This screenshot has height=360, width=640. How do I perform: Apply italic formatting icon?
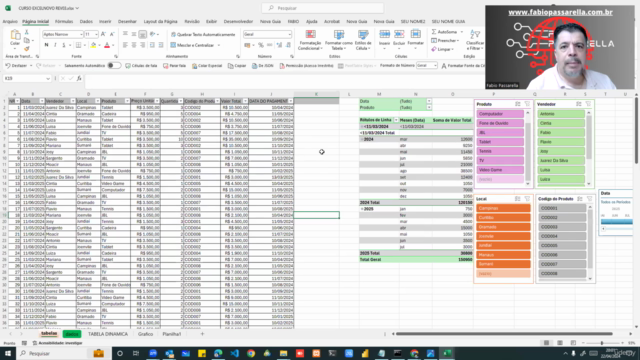[55, 45]
